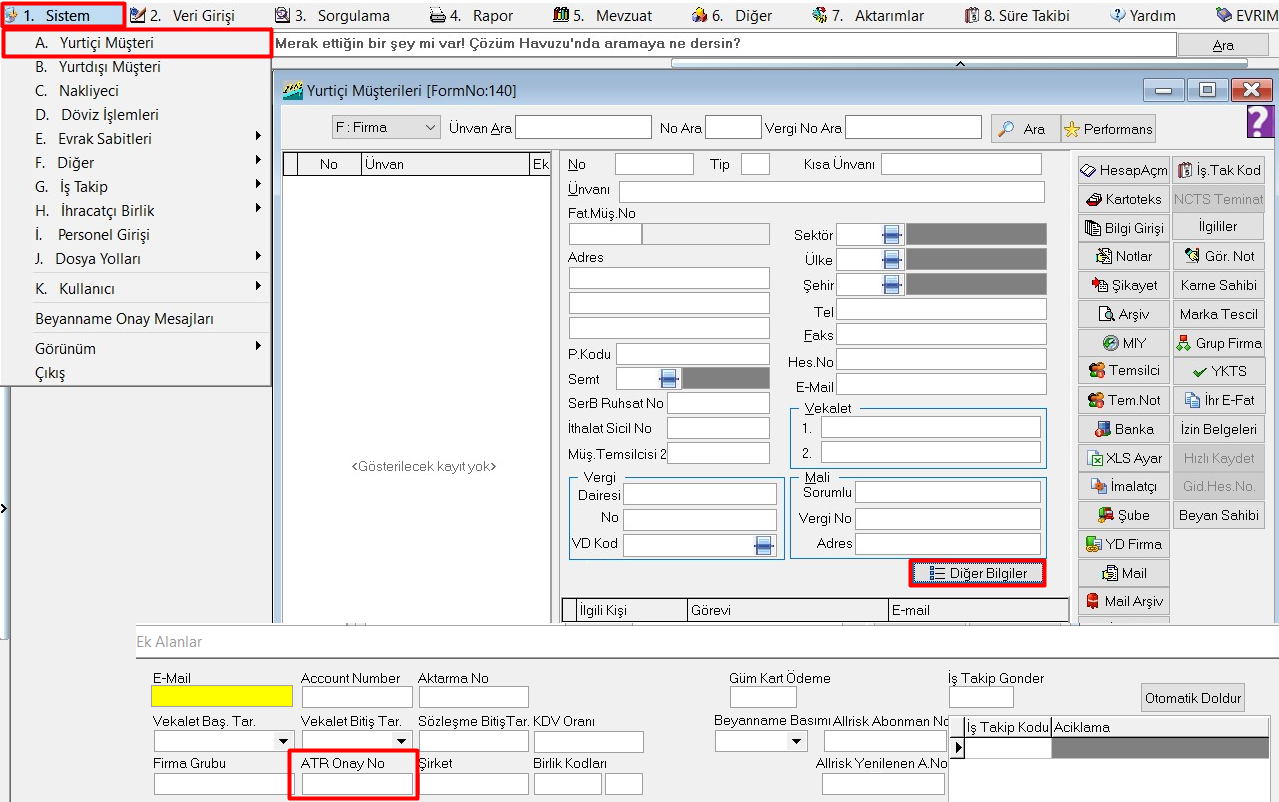Viewport: 1279px width, 802px height.
Task: Open the Banka details
Action: (x=1123, y=429)
